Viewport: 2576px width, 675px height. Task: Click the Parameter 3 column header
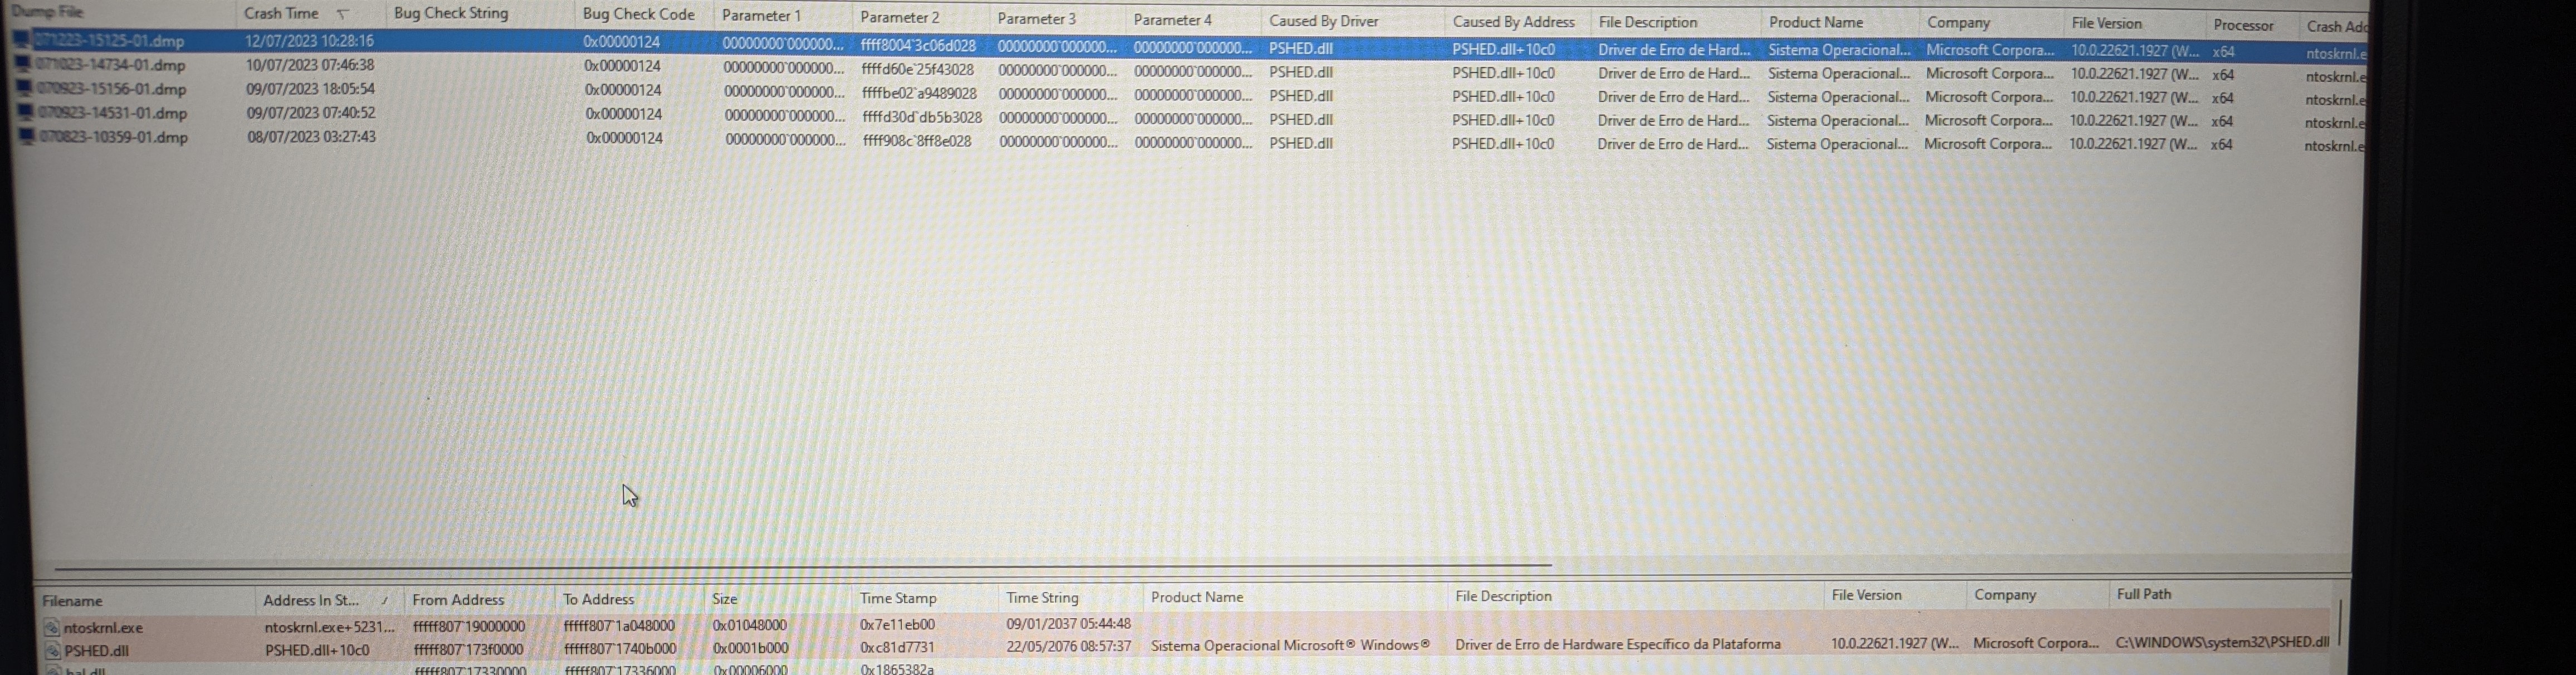pyautogui.click(x=1036, y=18)
